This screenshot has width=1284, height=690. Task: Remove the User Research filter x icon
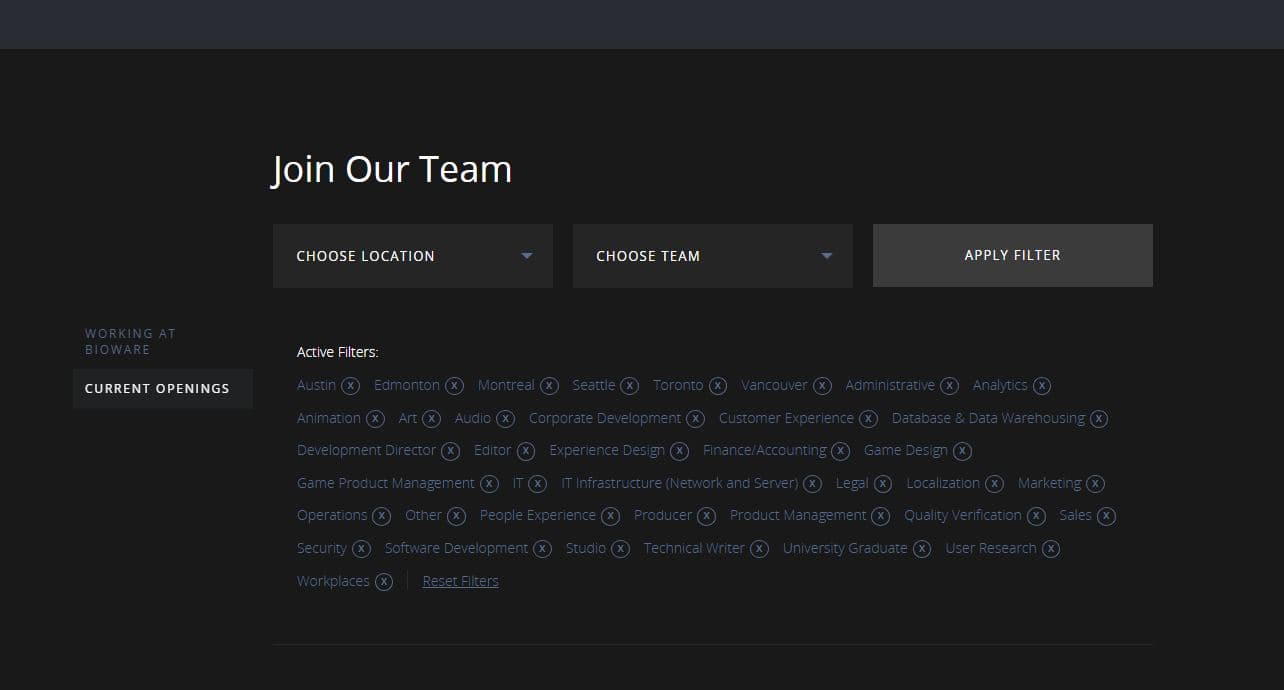pyautogui.click(x=1051, y=549)
